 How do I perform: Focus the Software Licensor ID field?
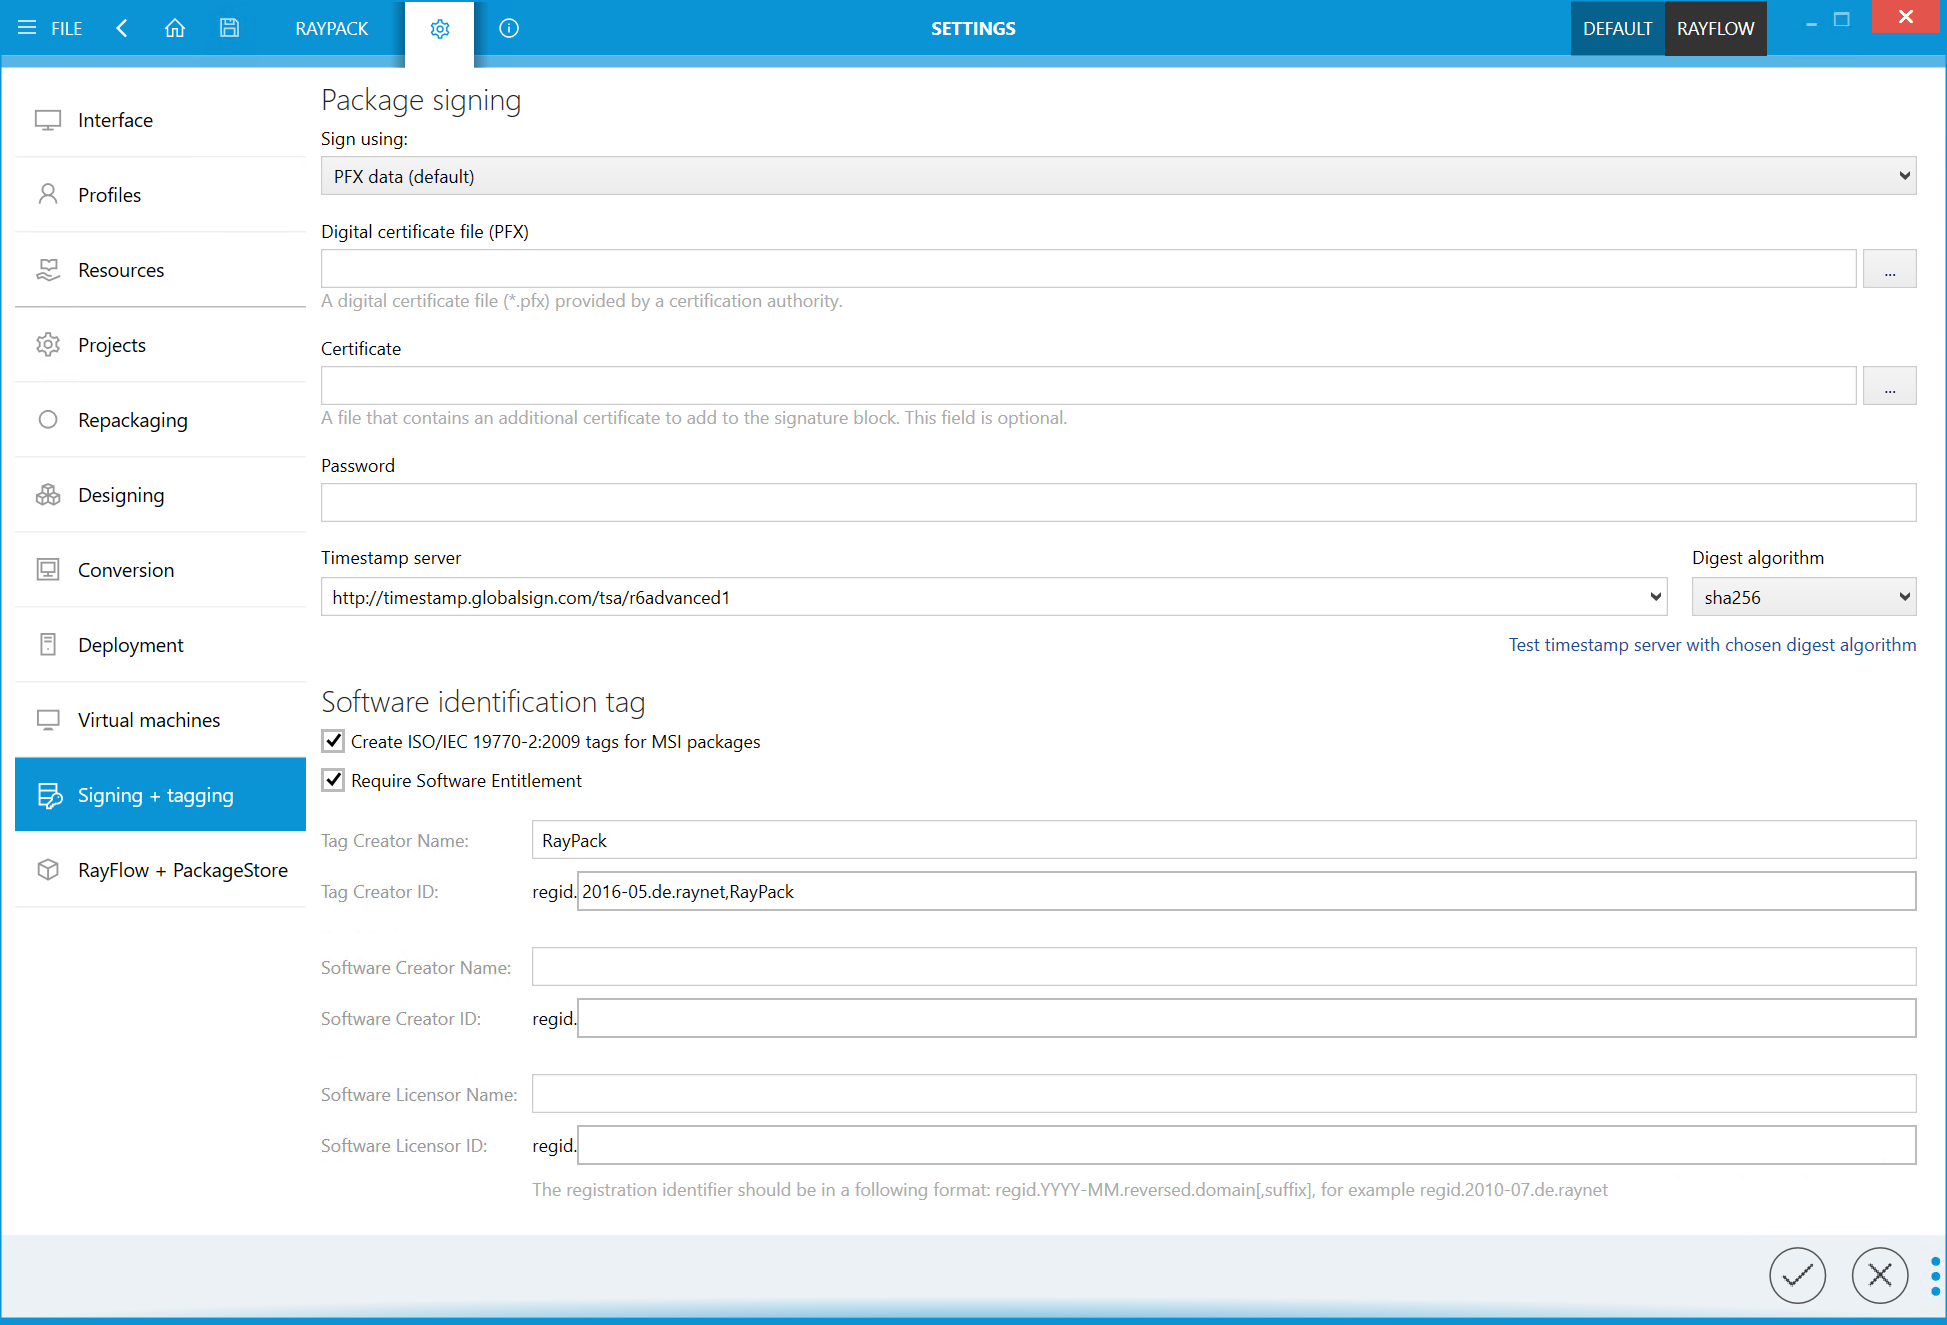1246,1145
